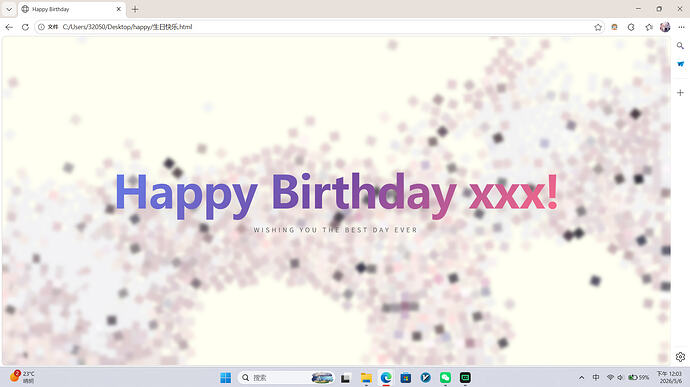This screenshot has width=690, height=387.
Task: Open the clock and date panel
Action: (669, 377)
